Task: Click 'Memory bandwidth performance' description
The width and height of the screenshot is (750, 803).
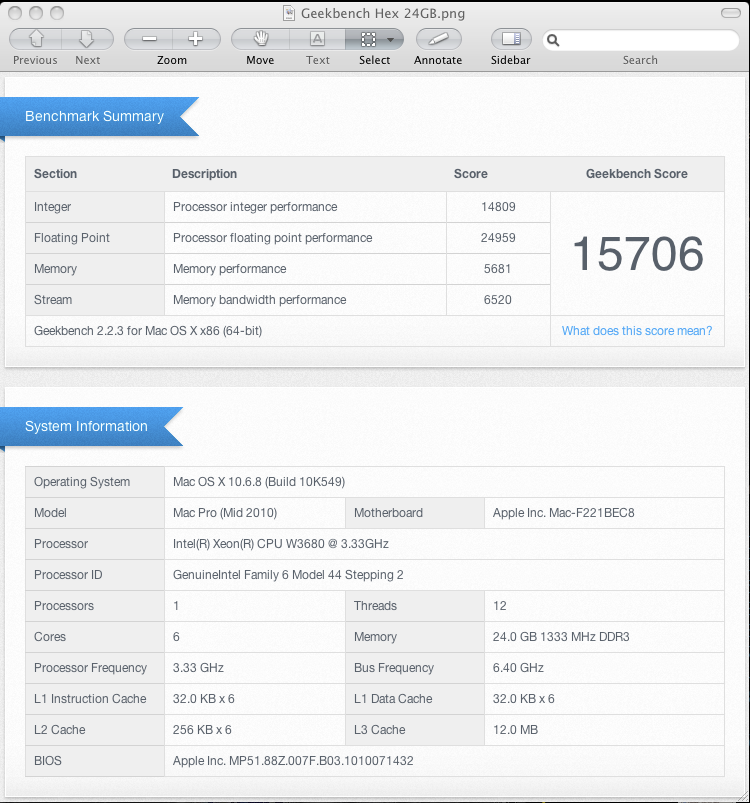Action: pos(260,300)
